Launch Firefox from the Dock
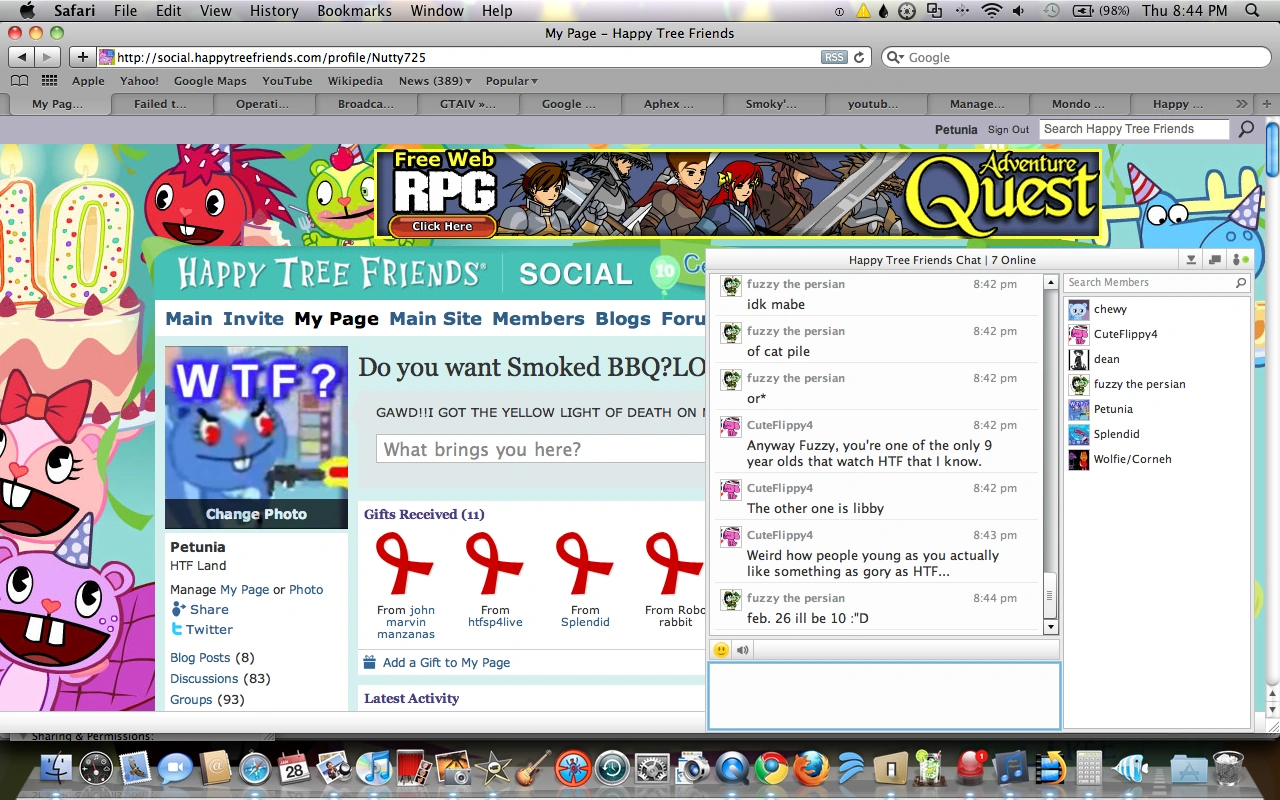Viewport: 1280px width, 800px height. (x=811, y=768)
